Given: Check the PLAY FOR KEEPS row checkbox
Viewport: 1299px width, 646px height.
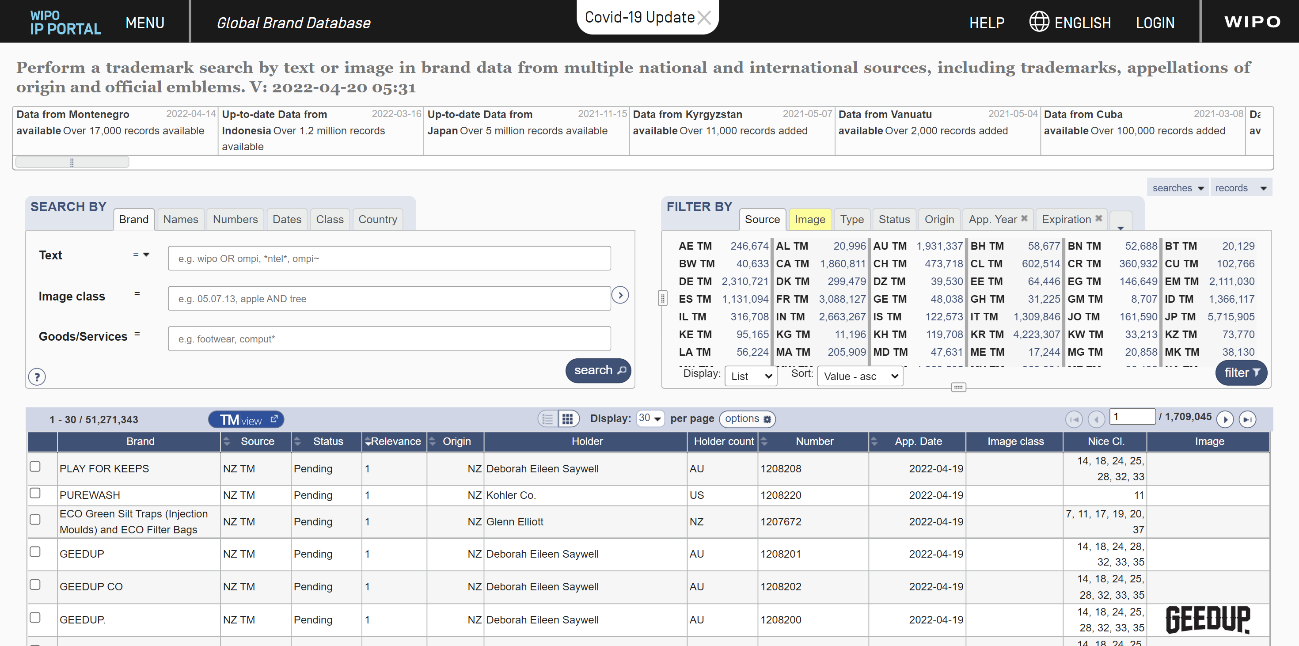Looking at the screenshot, I should 36,467.
